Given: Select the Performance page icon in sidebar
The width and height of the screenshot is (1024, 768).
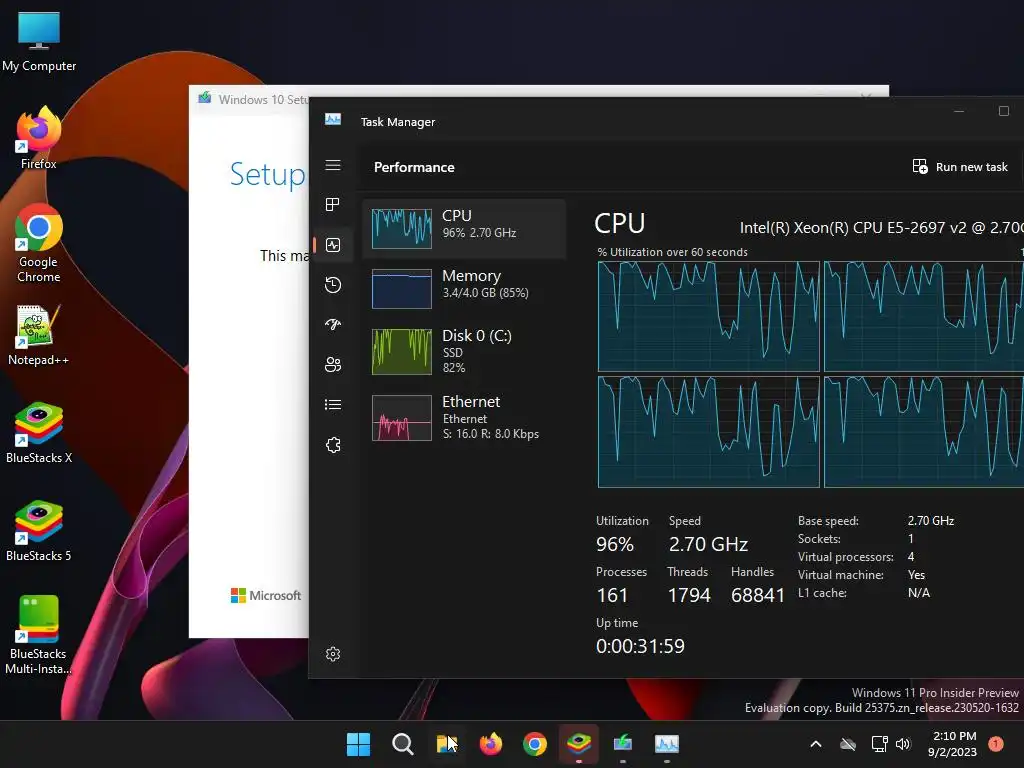Looking at the screenshot, I should [333, 245].
